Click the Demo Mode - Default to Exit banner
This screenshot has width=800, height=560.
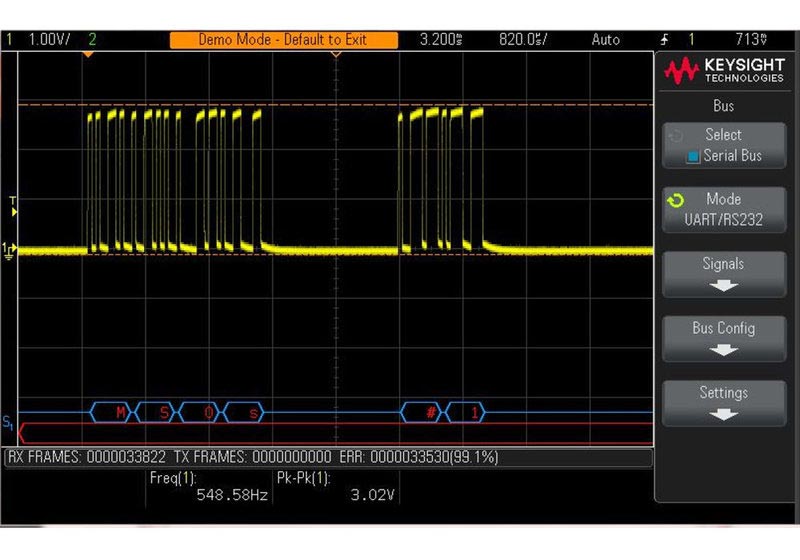[284, 40]
